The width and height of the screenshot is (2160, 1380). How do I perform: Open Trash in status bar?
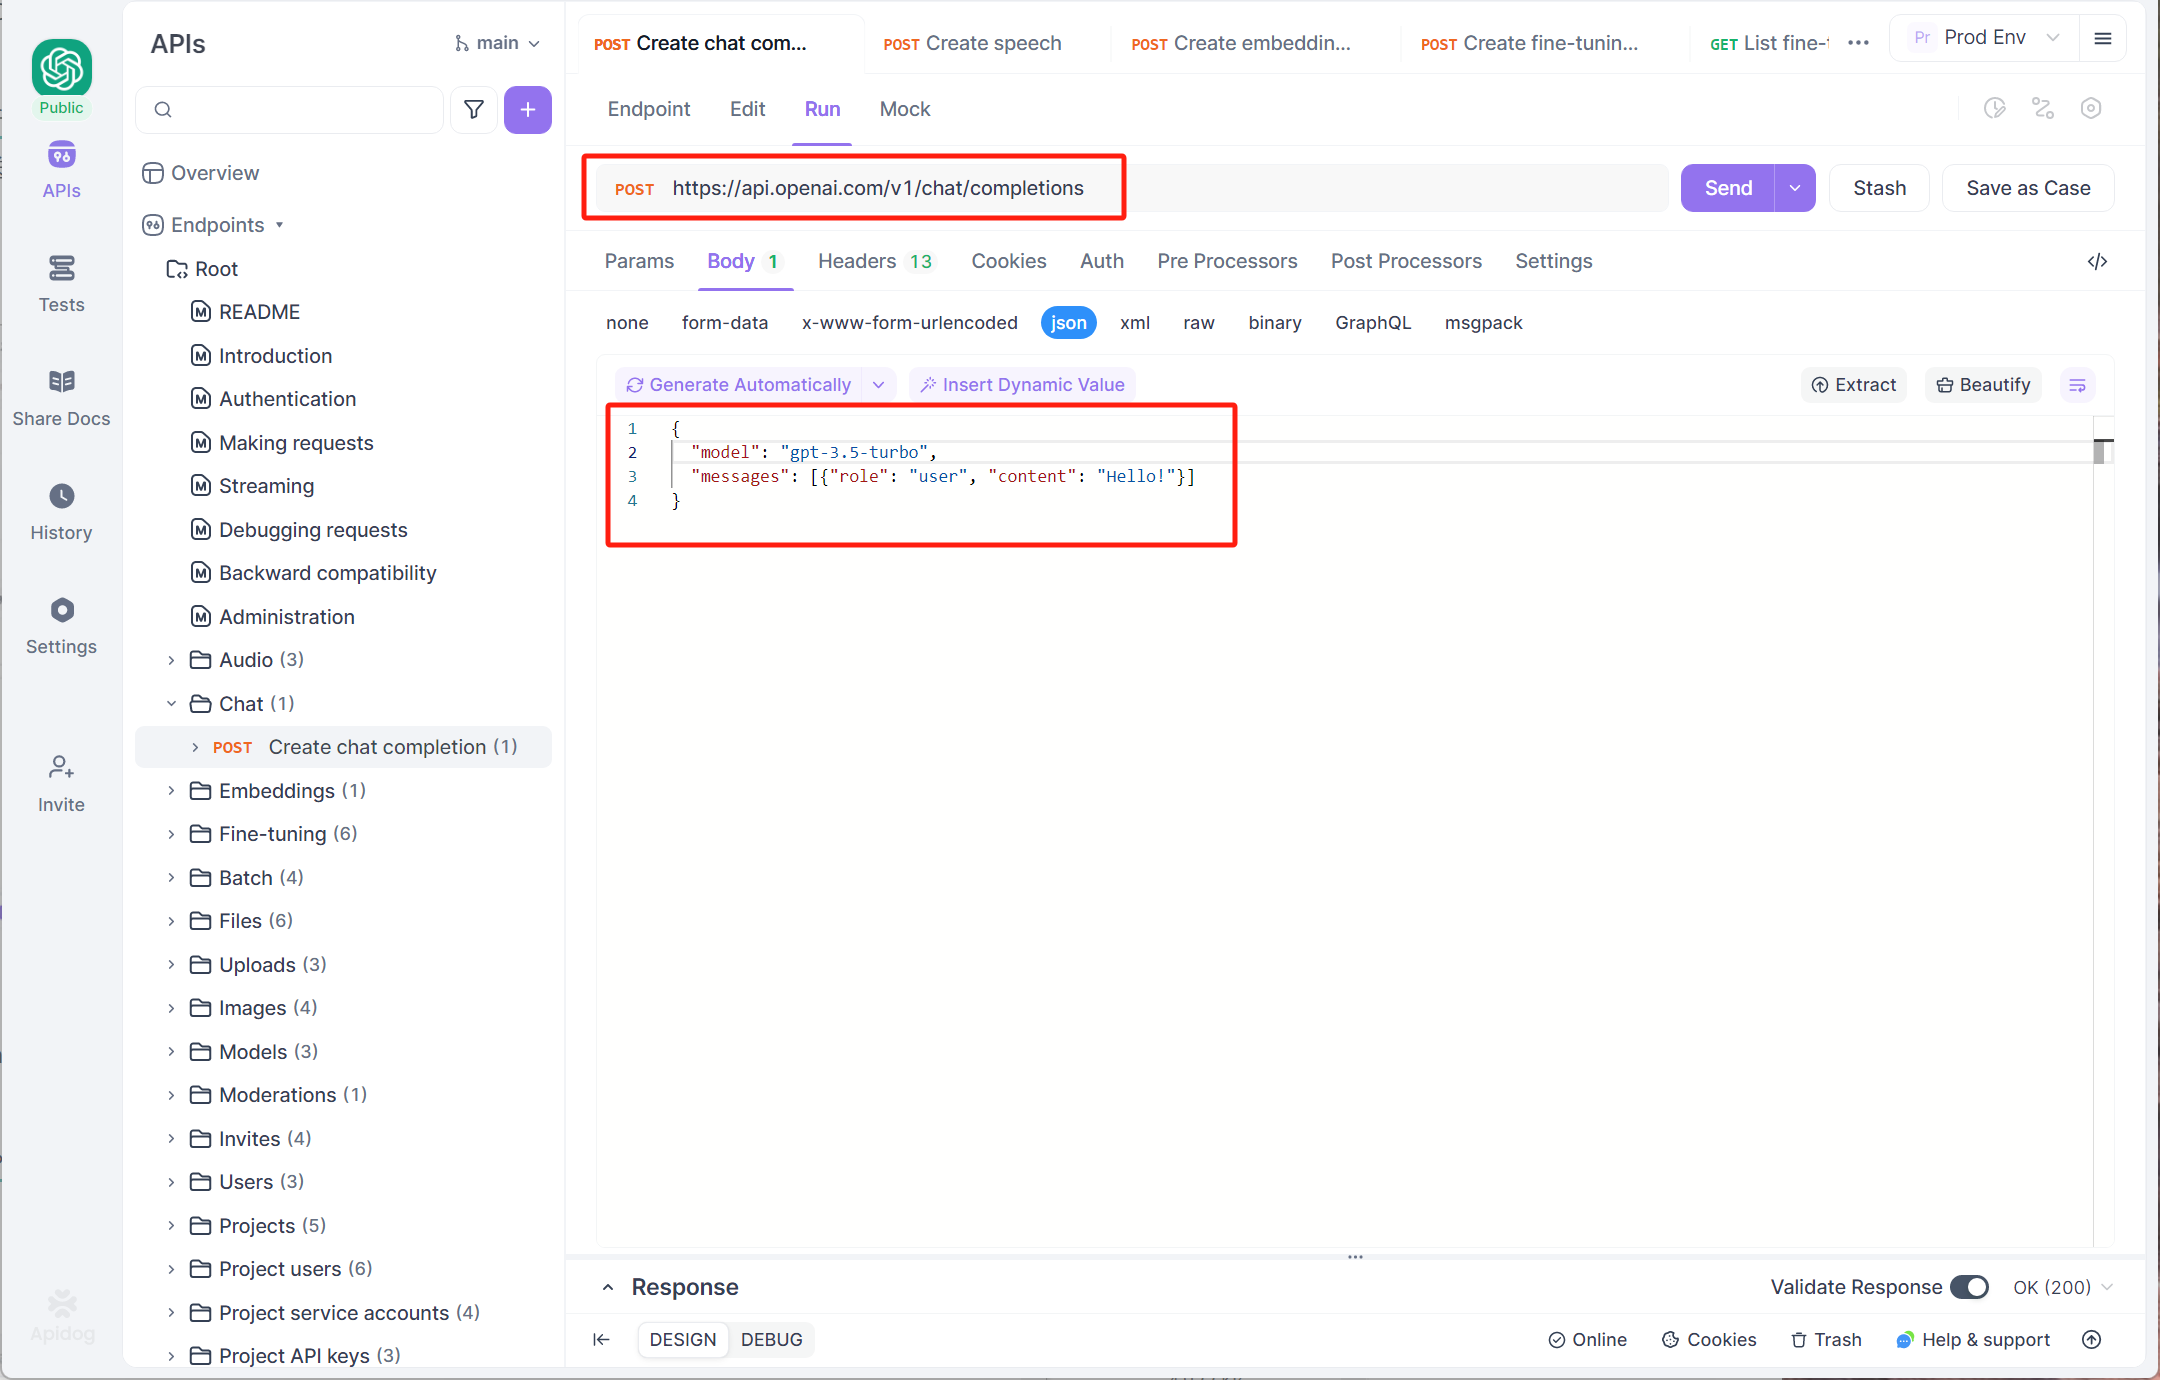tap(1826, 1340)
